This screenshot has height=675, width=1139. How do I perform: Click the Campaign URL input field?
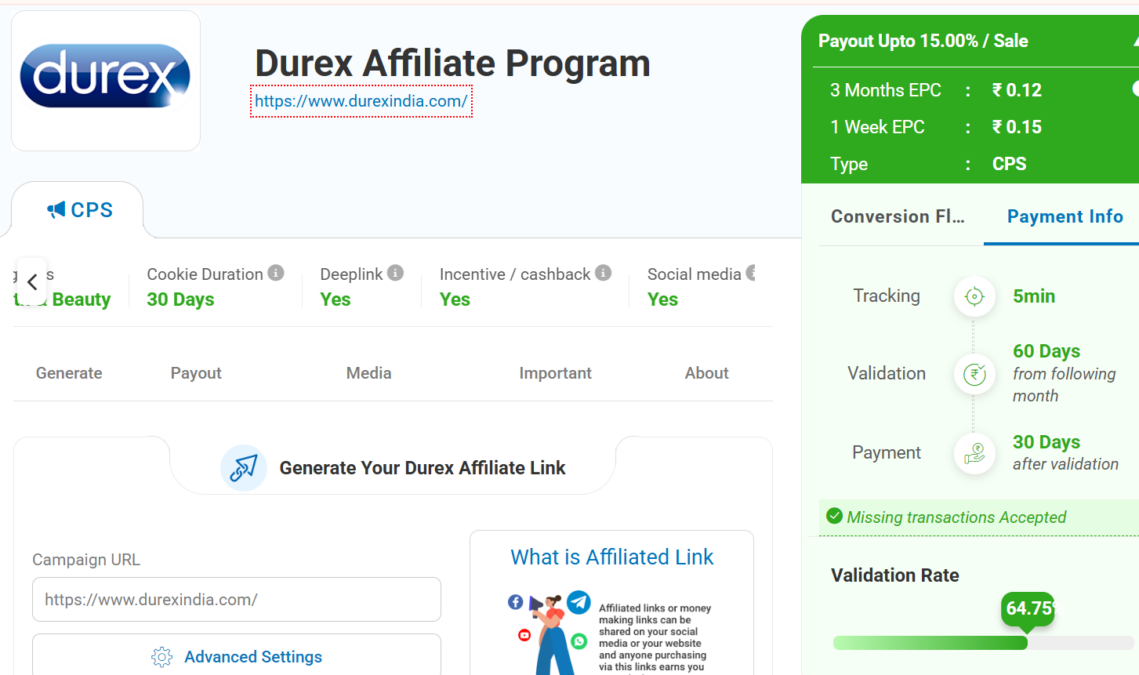coord(236,600)
